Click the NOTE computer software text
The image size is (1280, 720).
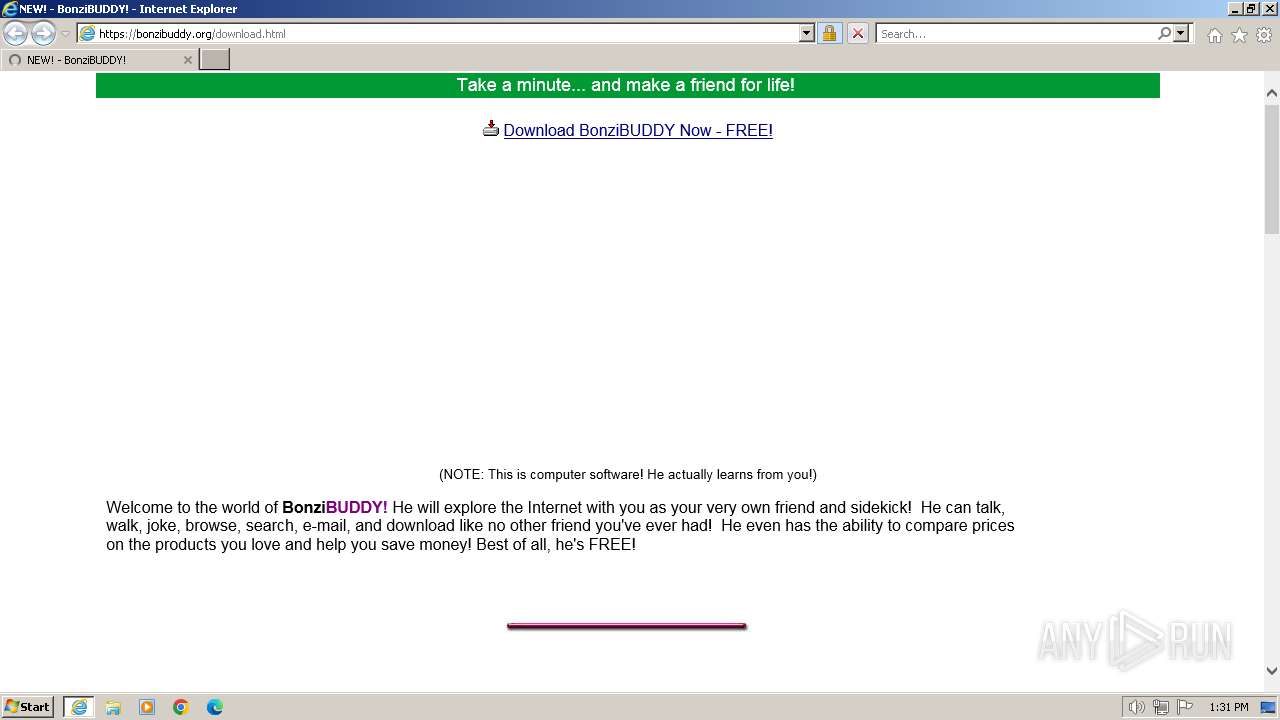coord(627,474)
